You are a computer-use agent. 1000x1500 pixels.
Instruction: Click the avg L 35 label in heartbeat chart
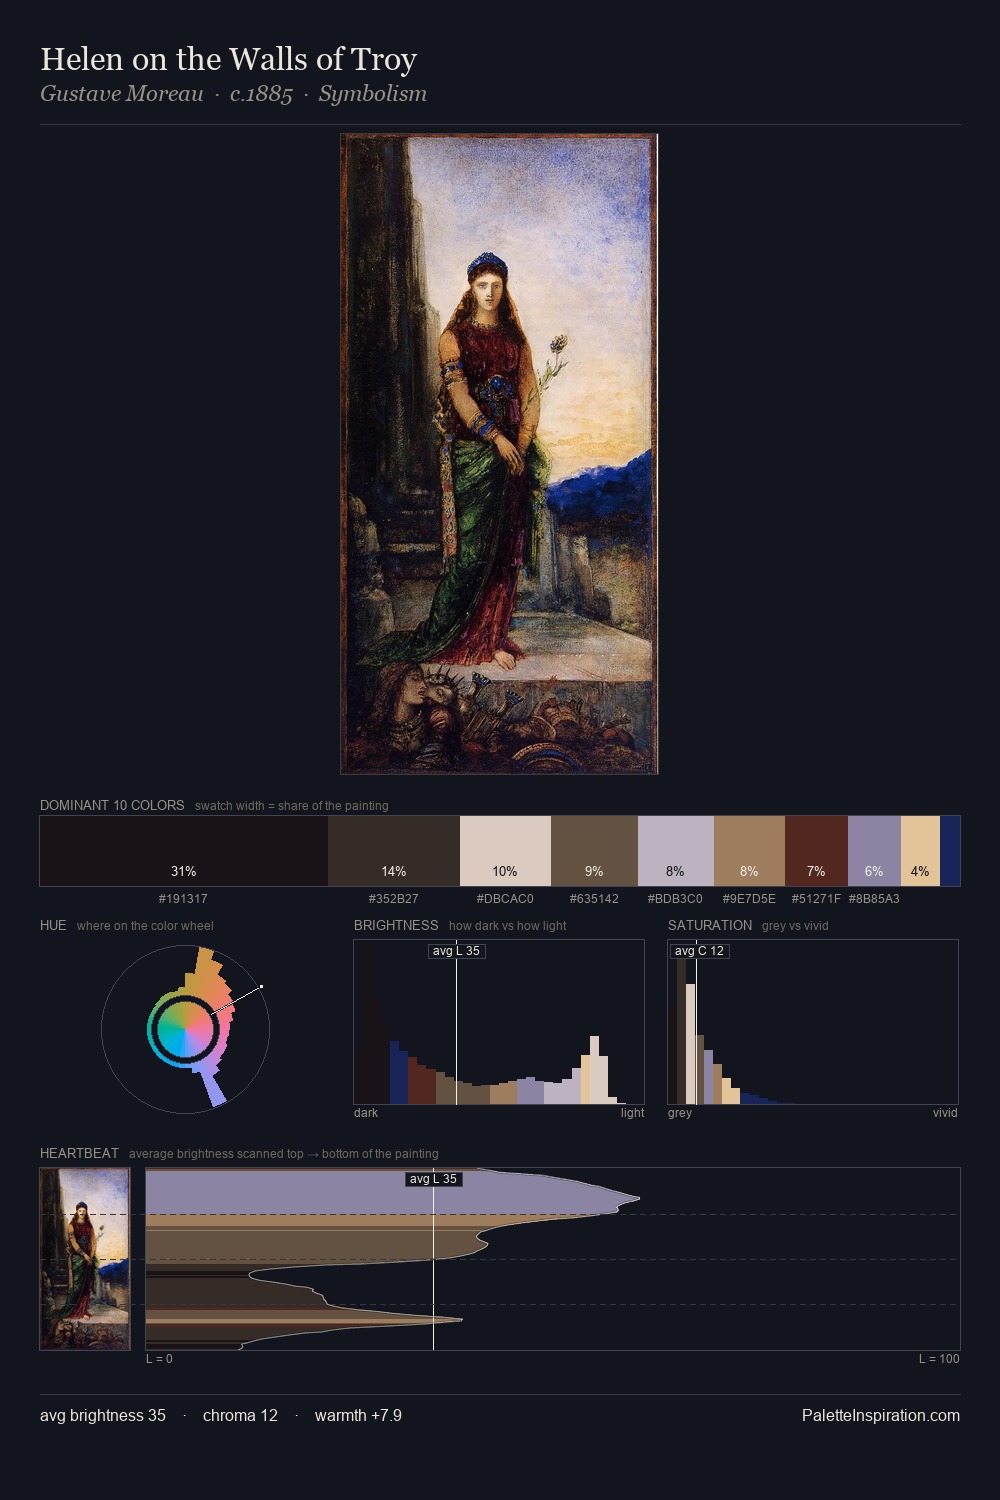434,1179
